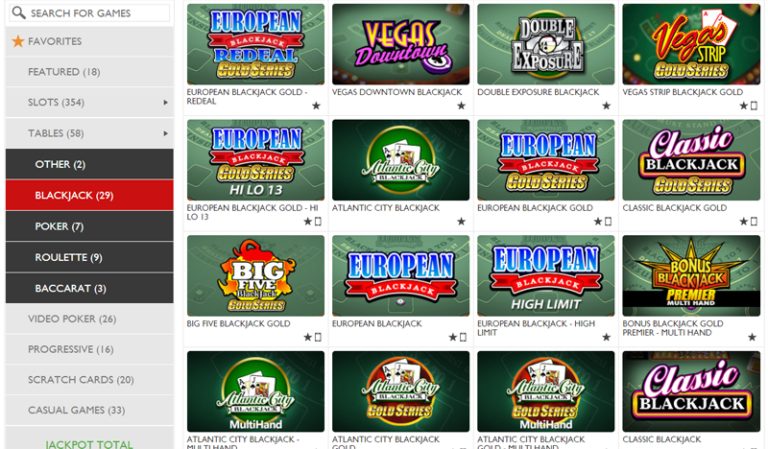Click the orange Favorites star icon

(18, 41)
